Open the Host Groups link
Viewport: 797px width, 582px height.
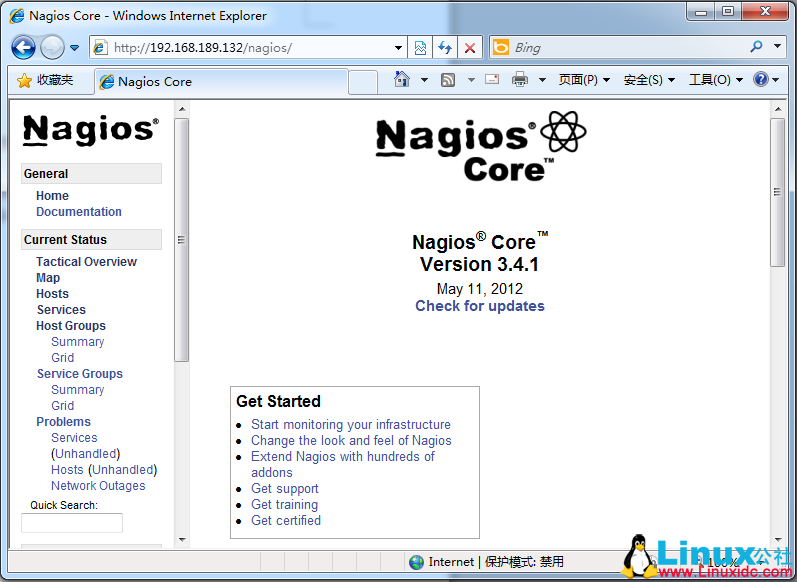(x=71, y=326)
